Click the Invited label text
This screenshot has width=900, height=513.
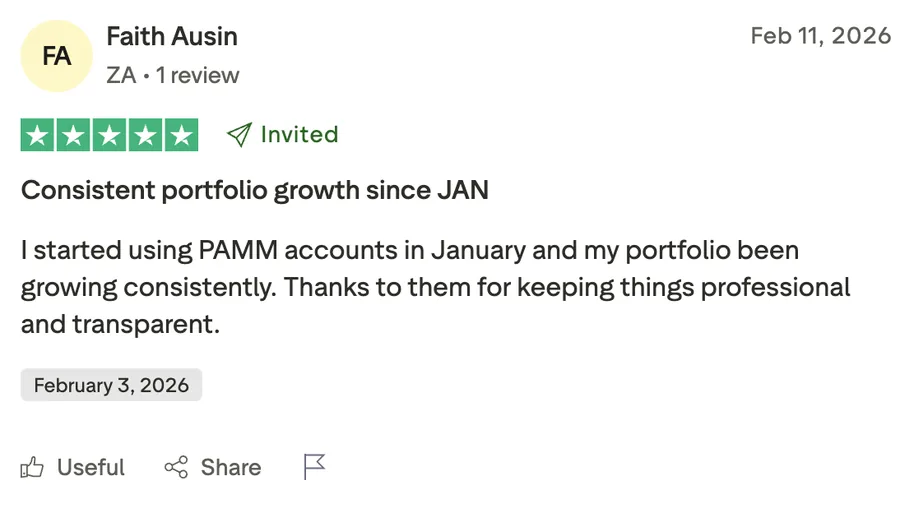pyautogui.click(x=299, y=135)
